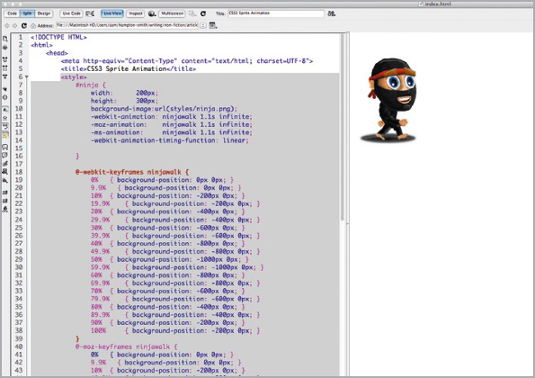
Task: Go forward with the address bar arrow
Action: 15,26
